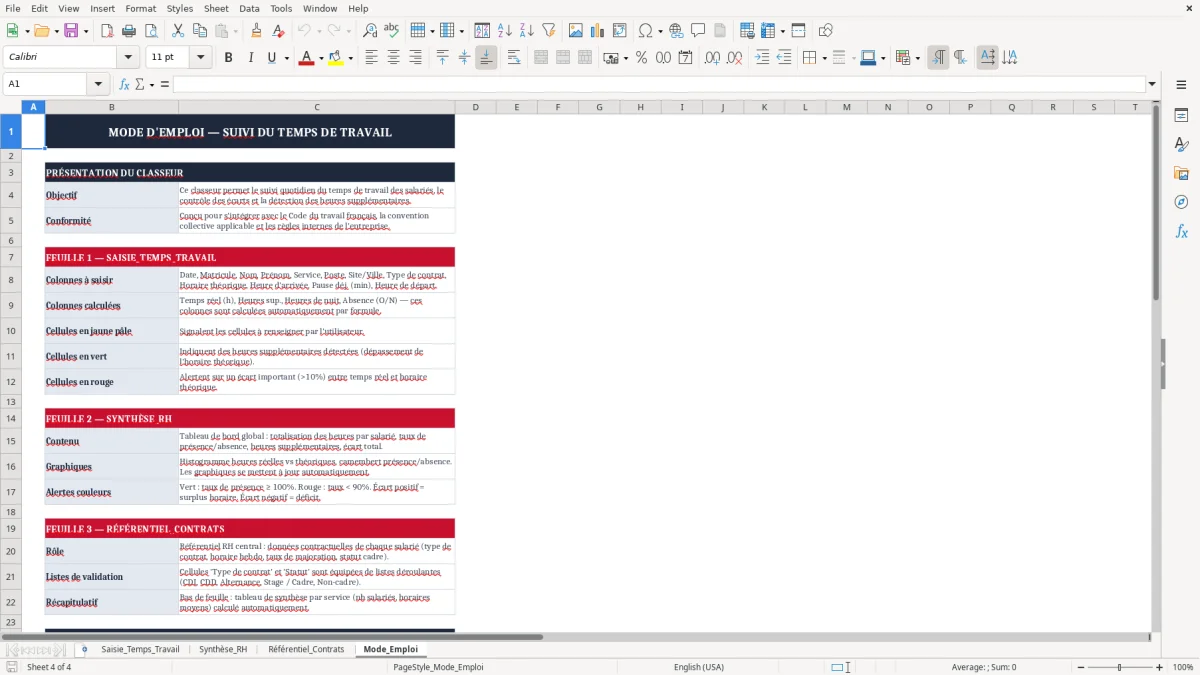Export directly as PDF
Image resolution: width=1200 pixels, height=675 pixels.
click(x=106, y=31)
